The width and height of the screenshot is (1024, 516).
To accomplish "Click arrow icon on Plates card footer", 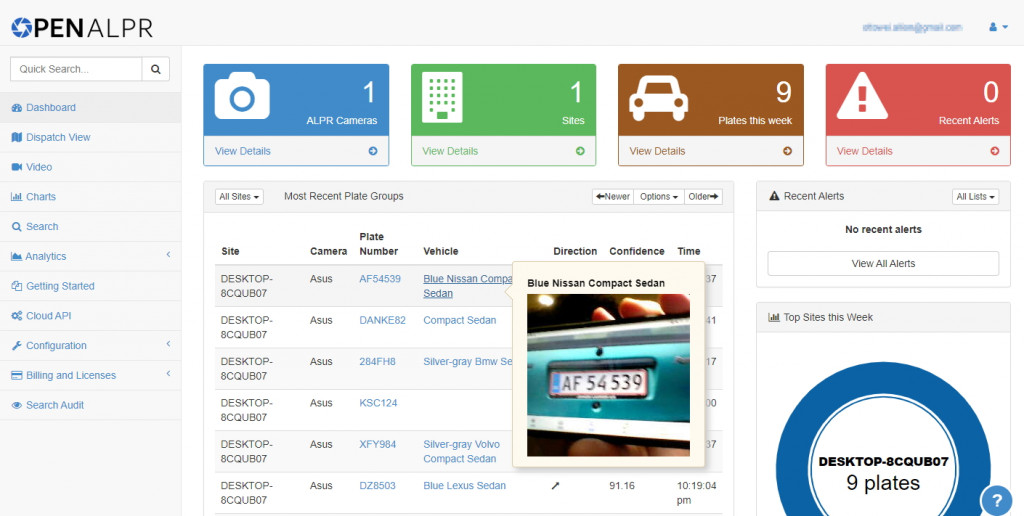I will point(788,151).
